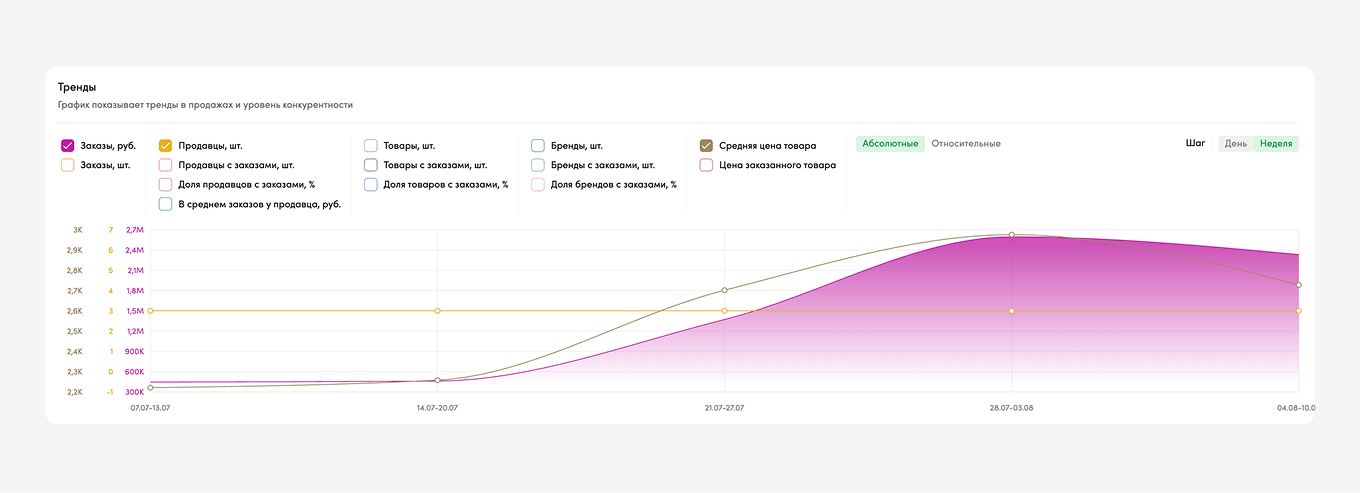
Task: Switch to "Абсолютные" values mode
Action: click(890, 144)
